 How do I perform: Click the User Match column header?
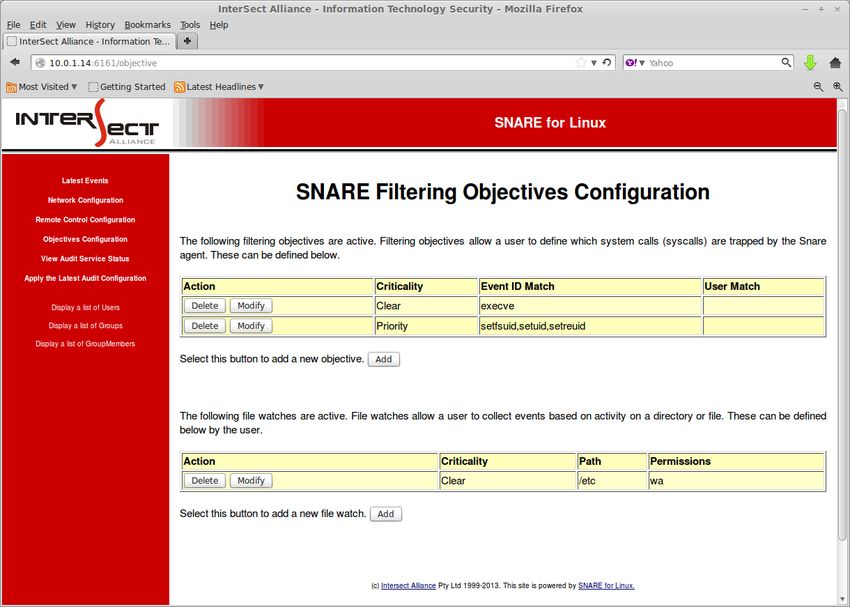(764, 286)
